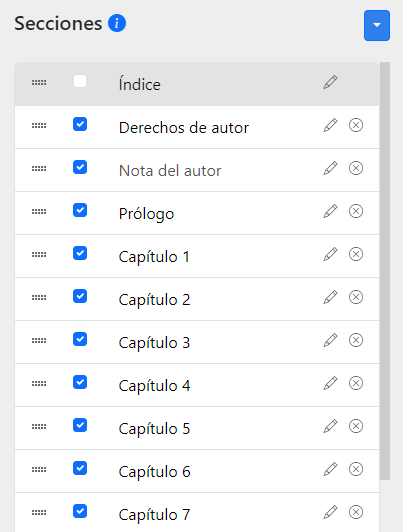
Task: Click the sections list vertical scrollbar
Action: [x=385, y=271]
